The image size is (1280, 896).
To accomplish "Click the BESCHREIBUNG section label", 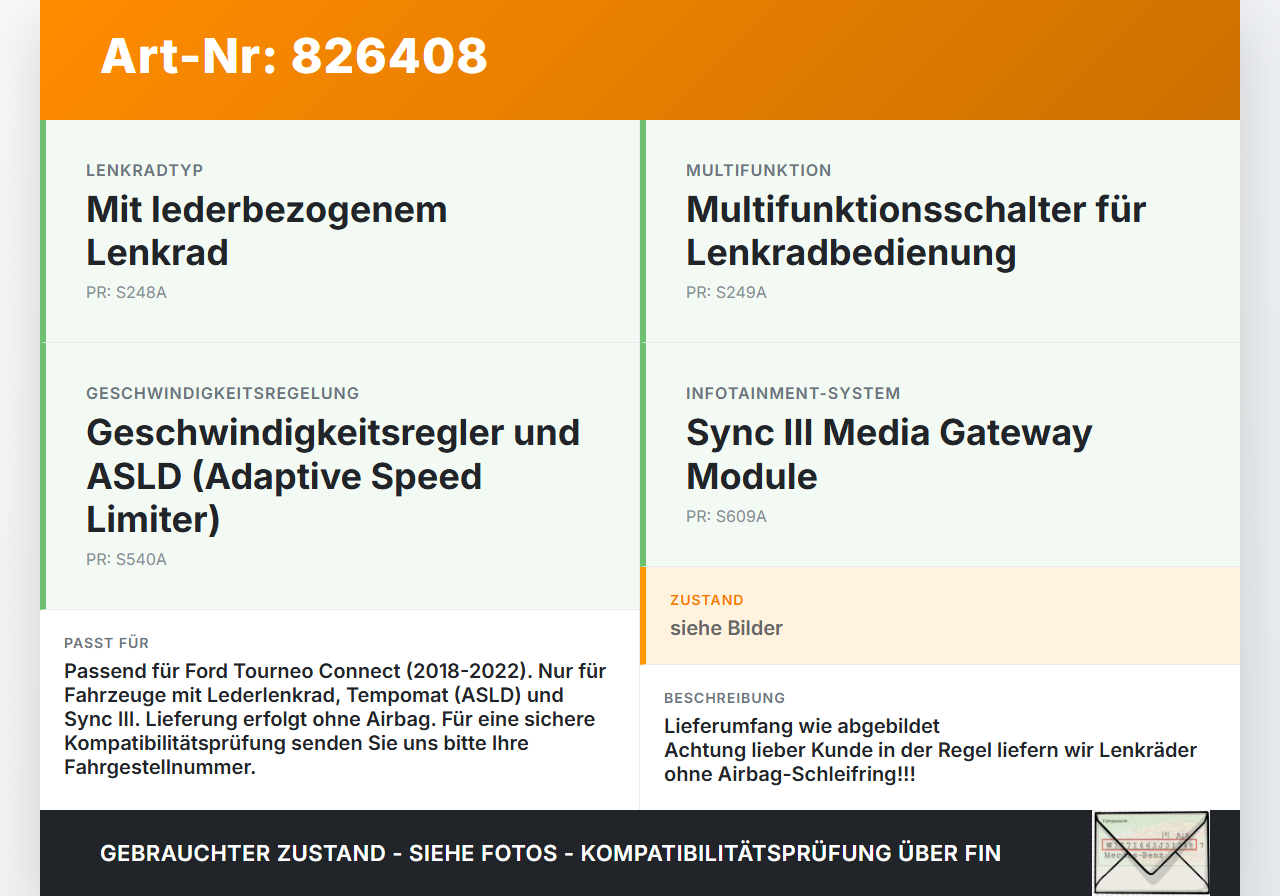I will pos(725,698).
